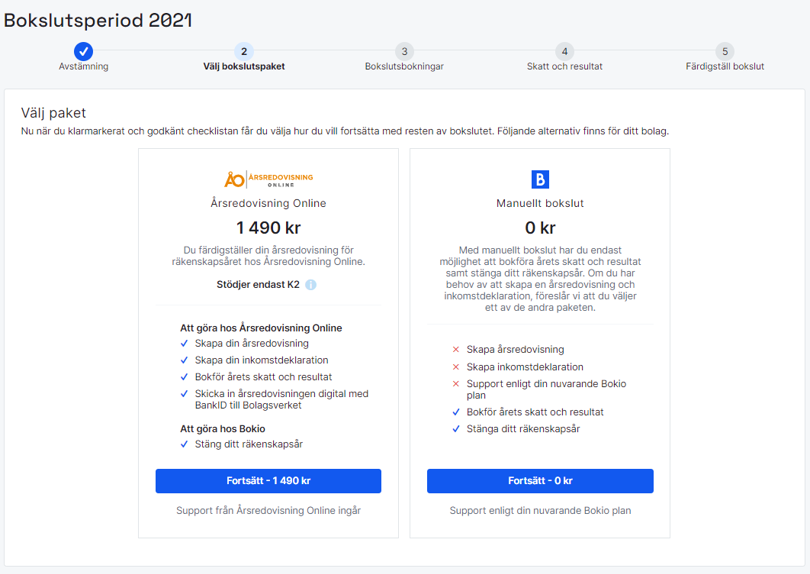Click the Årsredovisning Online orange logo
Image resolution: width=810 pixels, height=574 pixels.
[x=268, y=179]
